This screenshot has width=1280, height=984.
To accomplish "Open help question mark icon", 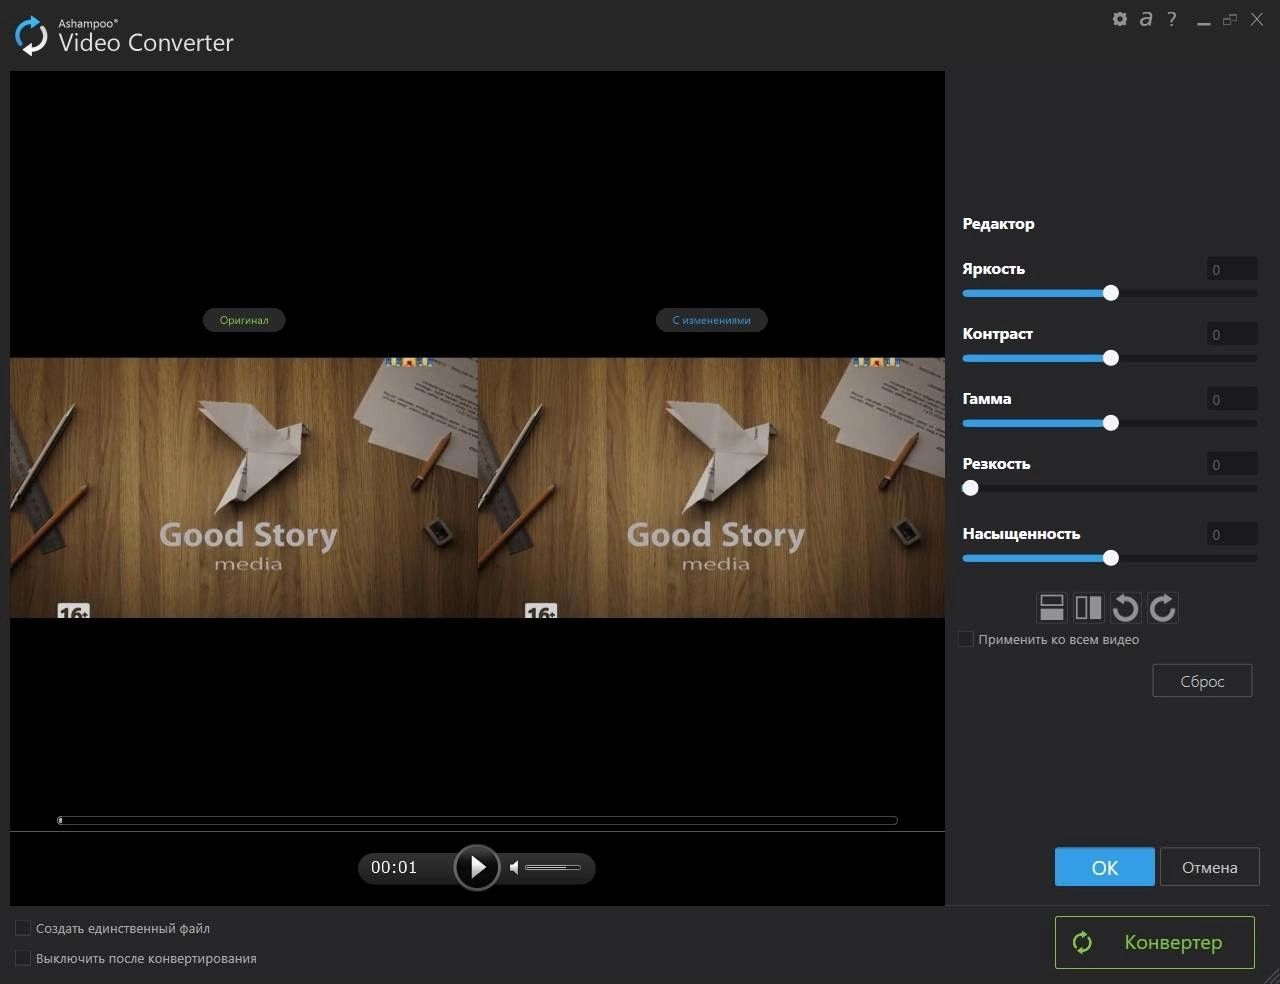I will (x=1172, y=19).
